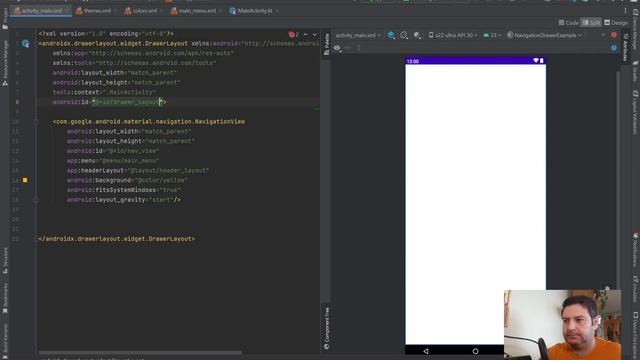
Task: Click the android:id nav_view attribute line
Action: [113, 151]
